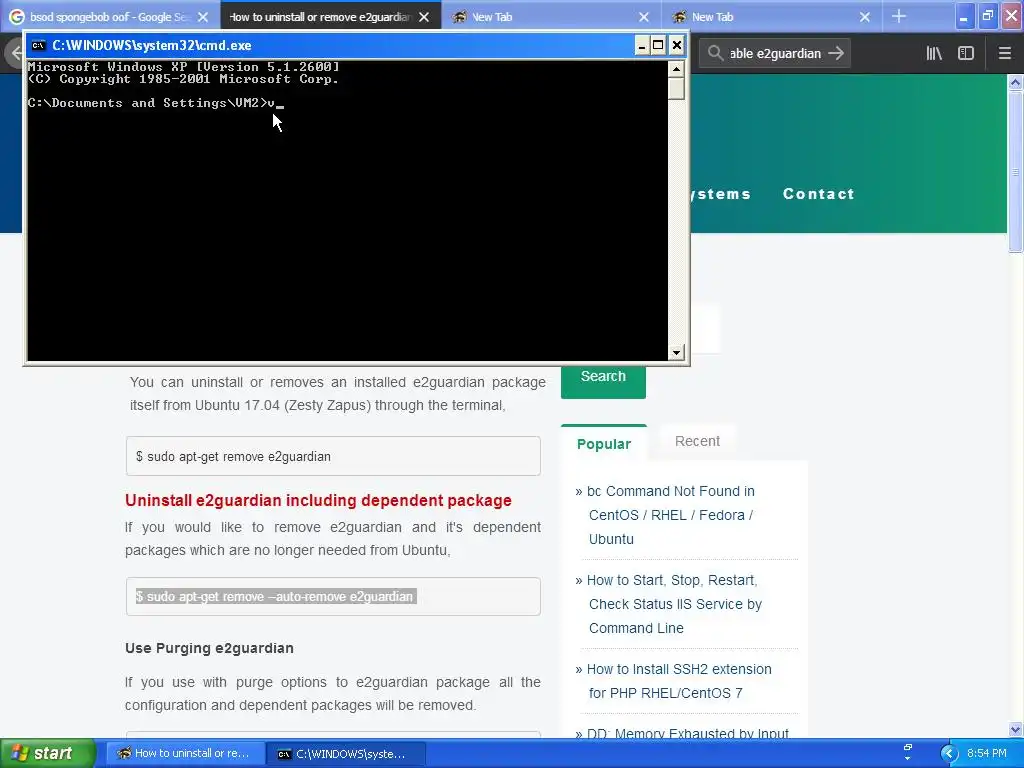Open the Firefox hamburger menu
1024x768 pixels.
coord(1005,54)
